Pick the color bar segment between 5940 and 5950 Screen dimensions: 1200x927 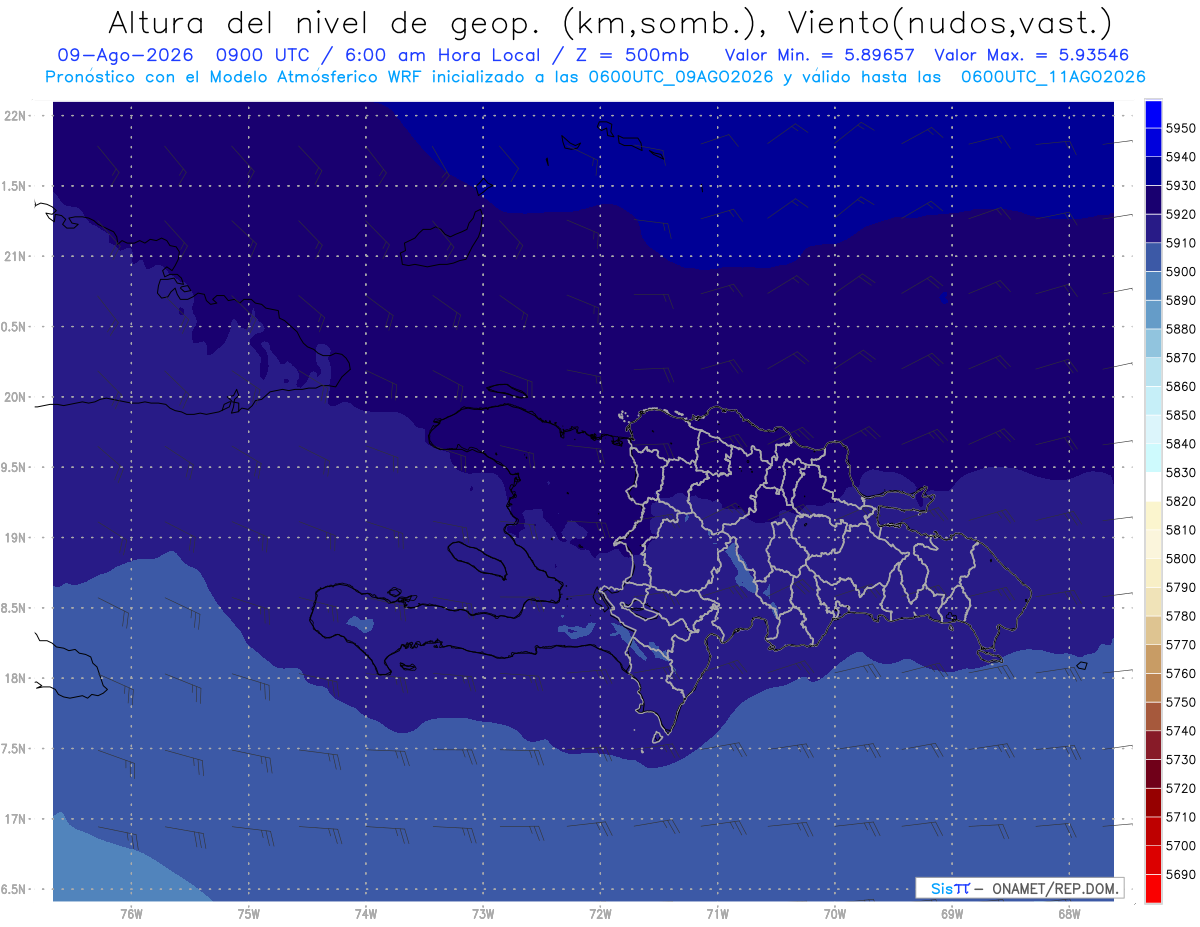coord(1153,142)
